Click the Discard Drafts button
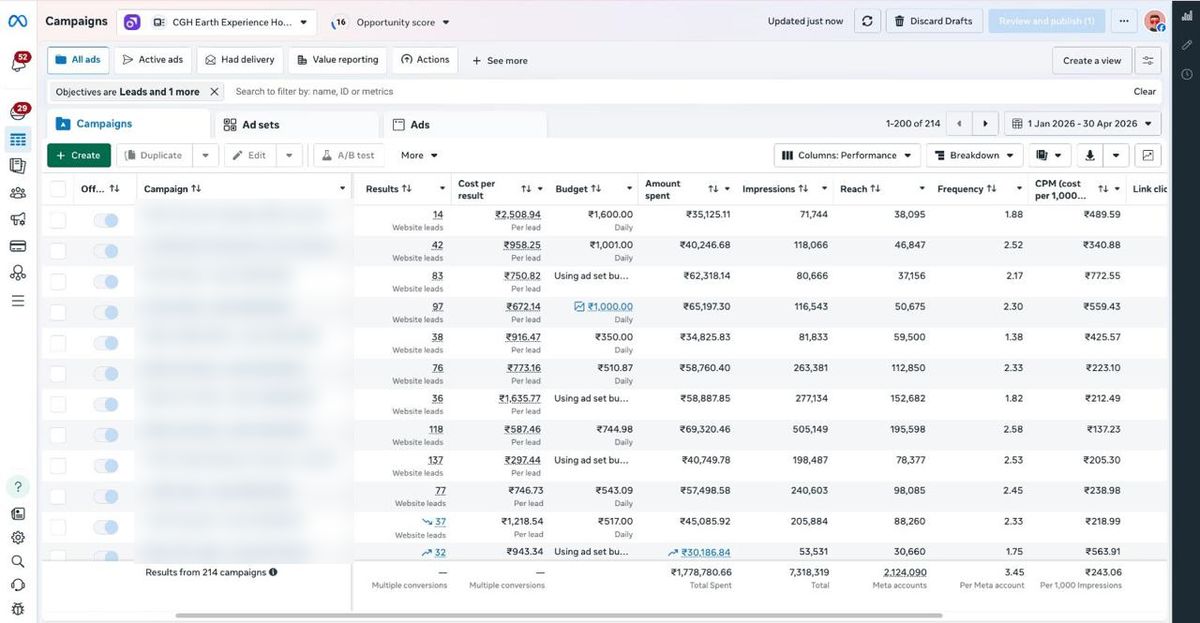The height and width of the screenshot is (623, 1200). (934, 21)
